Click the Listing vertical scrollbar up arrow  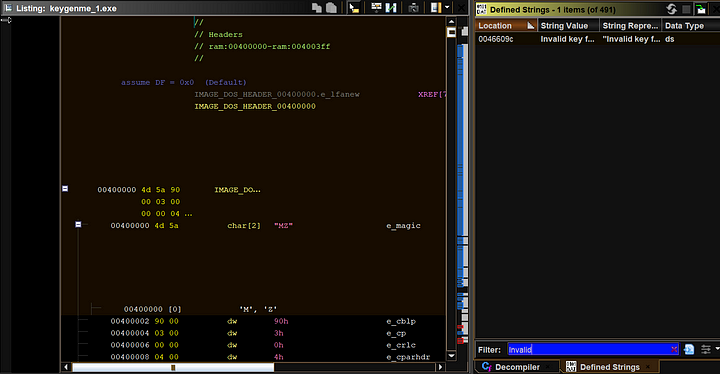pyautogui.click(x=451, y=22)
